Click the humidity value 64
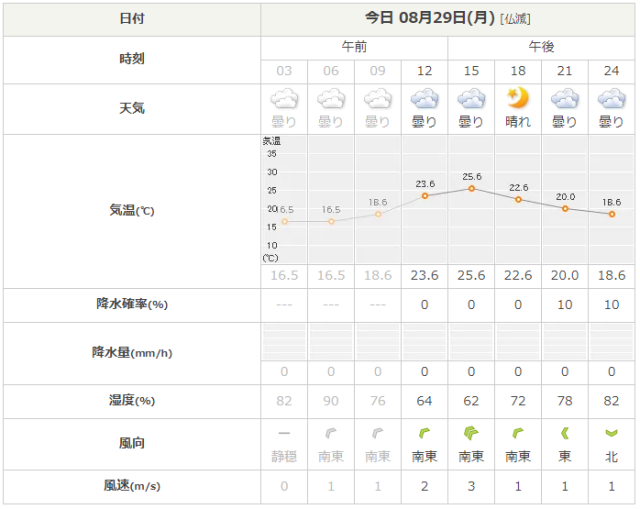This screenshot has width=640, height=509. [x=424, y=401]
